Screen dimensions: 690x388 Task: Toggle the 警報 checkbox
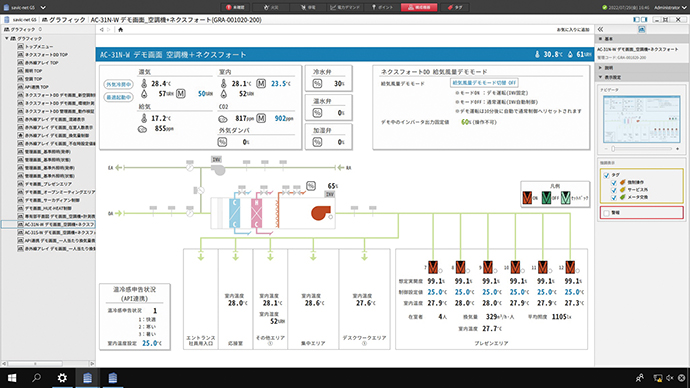[606, 213]
